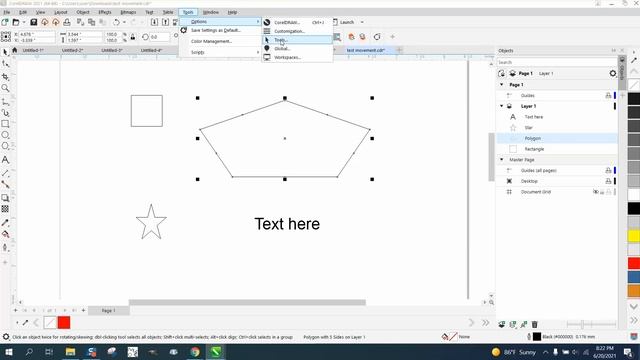This screenshot has width=640, height=360.
Task: Click the Save floppy disk icon
Action: click(33, 22)
